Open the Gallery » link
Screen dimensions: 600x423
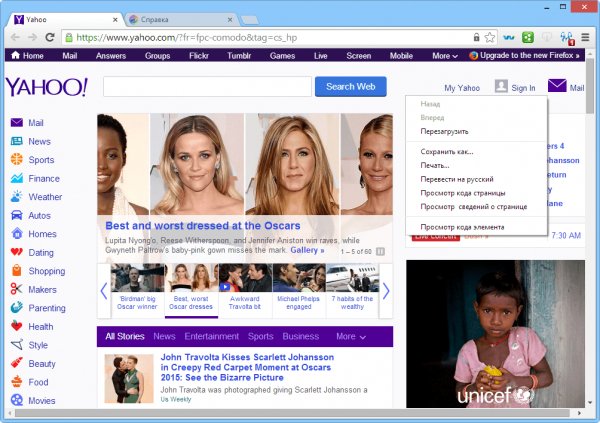pos(307,250)
